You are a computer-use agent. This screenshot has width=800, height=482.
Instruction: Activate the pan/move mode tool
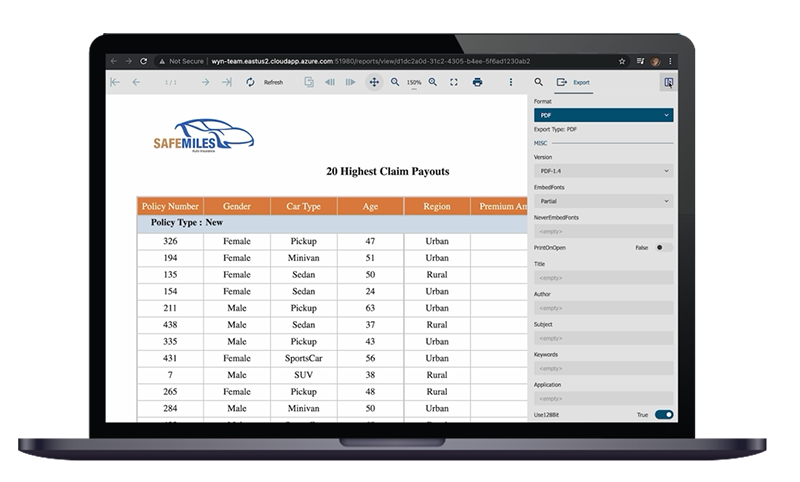pyautogui.click(x=374, y=82)
